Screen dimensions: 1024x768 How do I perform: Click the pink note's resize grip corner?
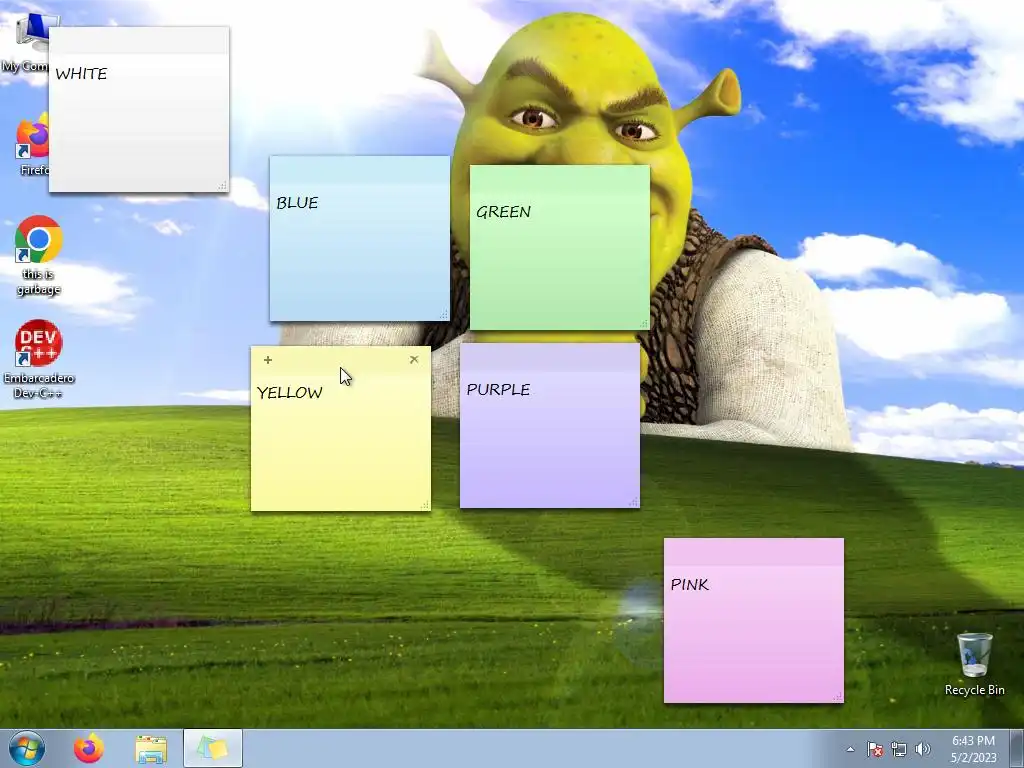pos(837,697)
